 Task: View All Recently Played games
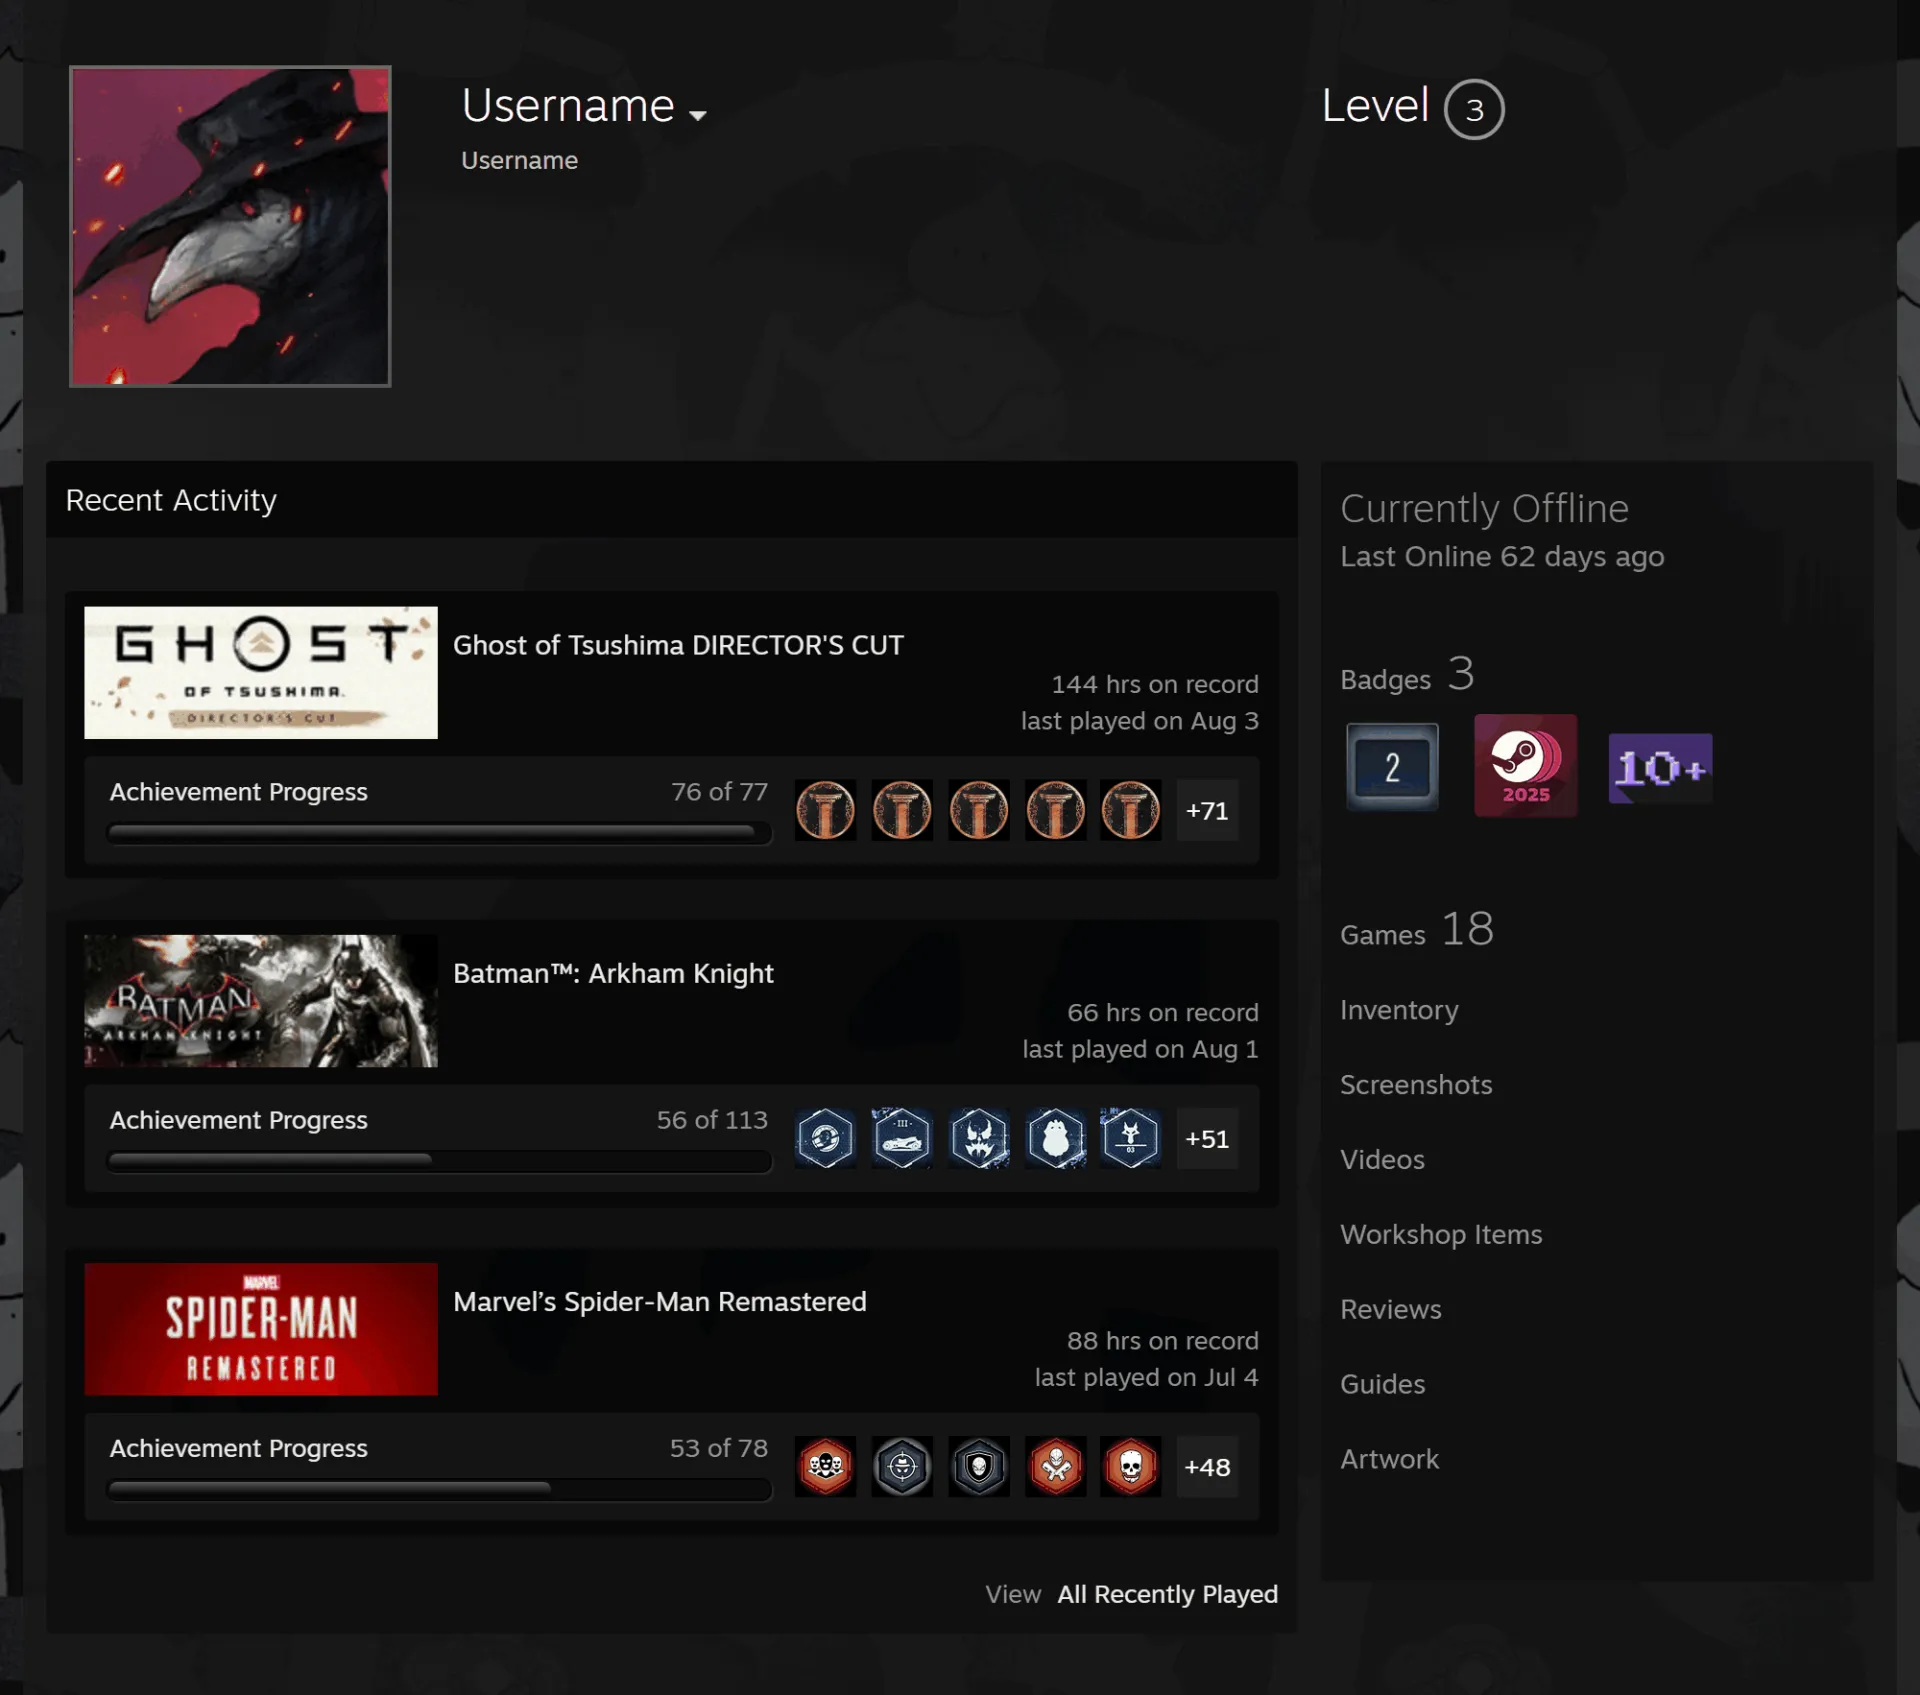point(1167,1594)
